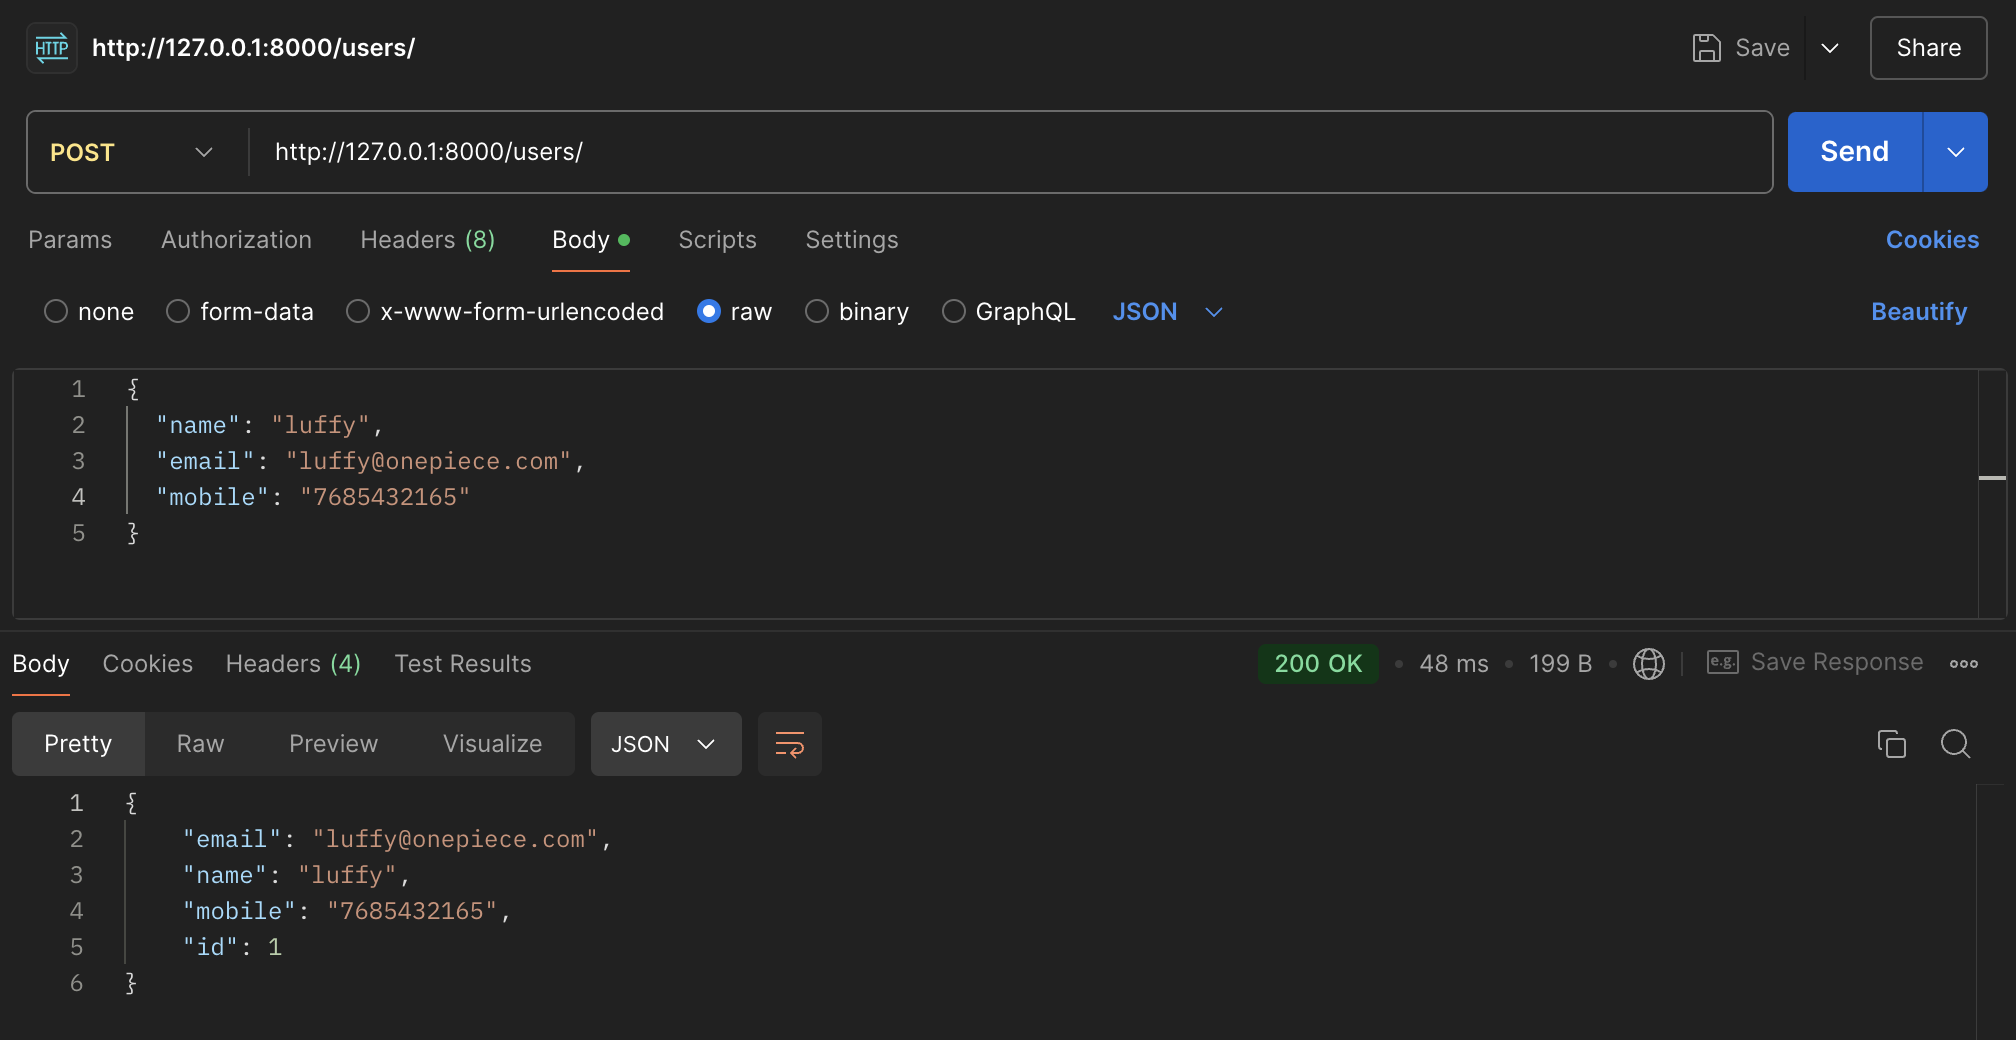Click the request URL input field
This screenshot has width=2016, height=1040.
(1010, 152)
